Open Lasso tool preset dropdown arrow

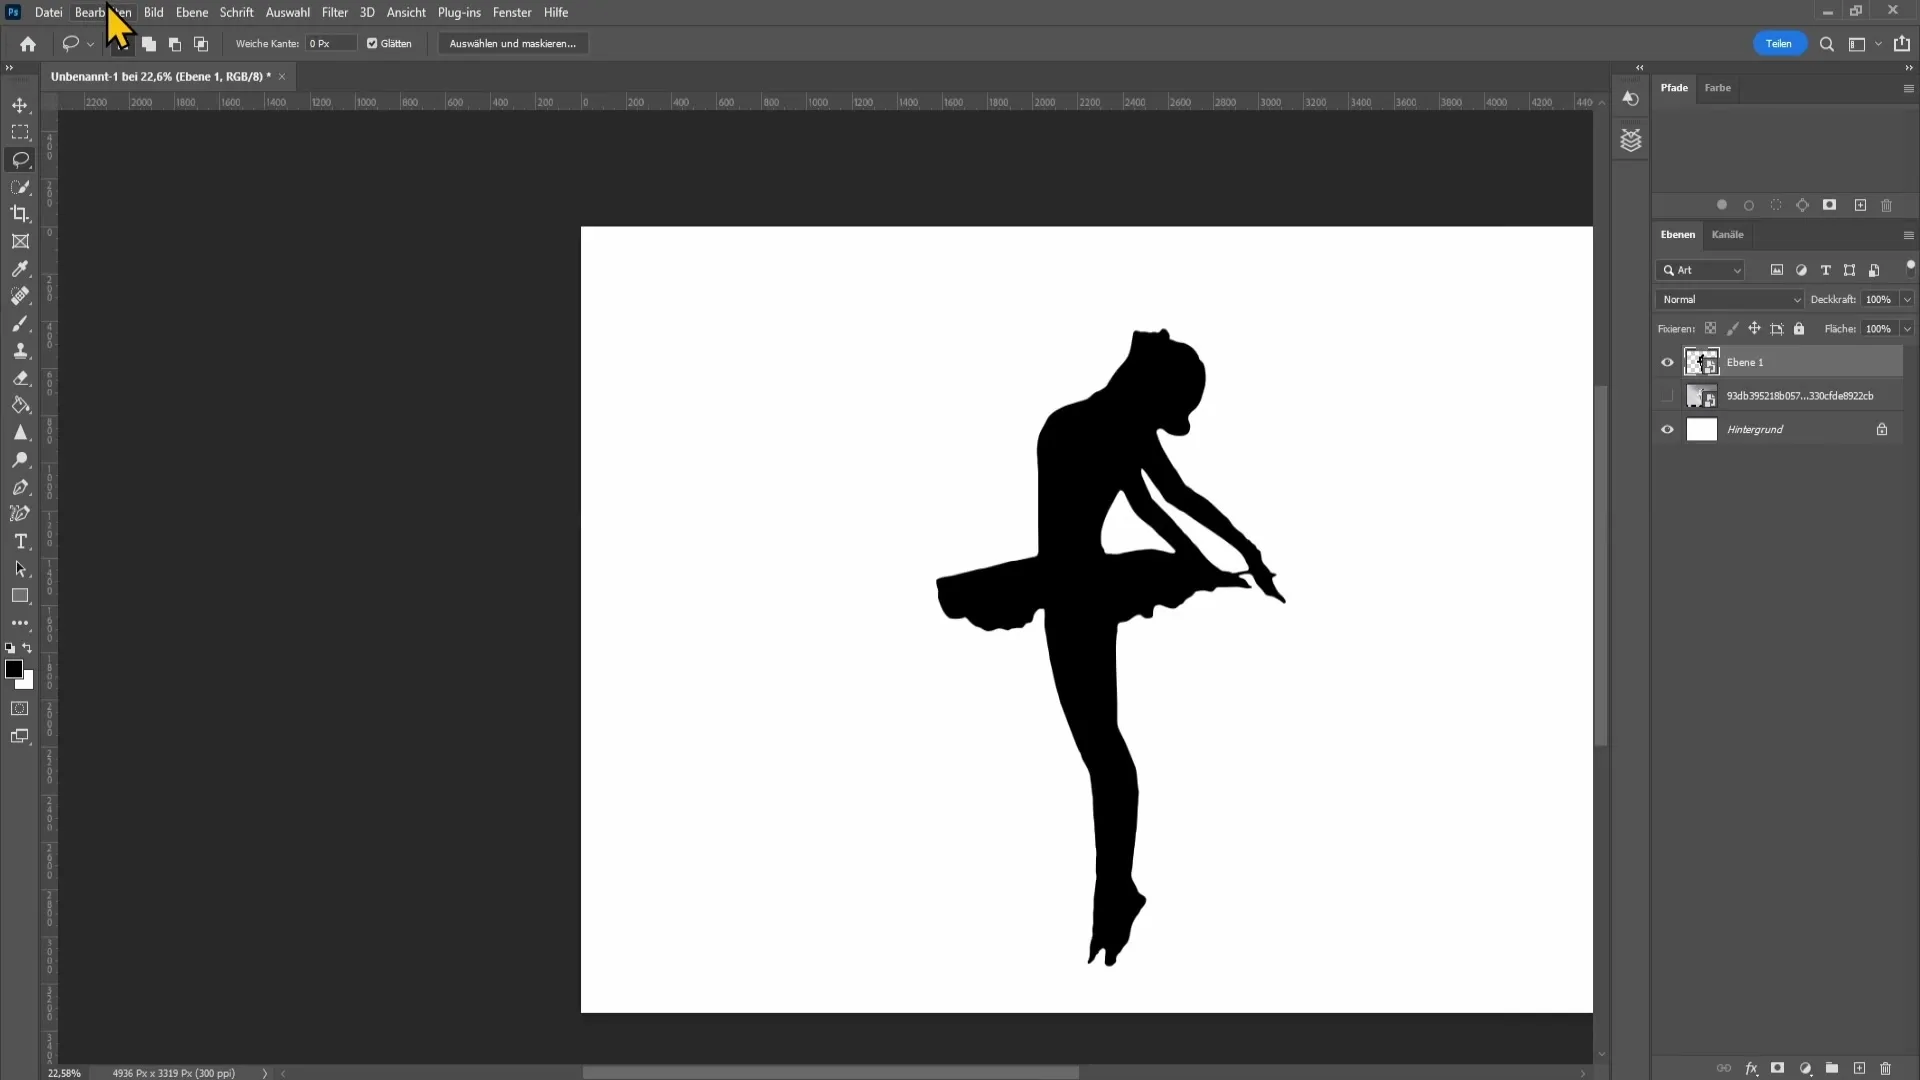tap(90, 45)
